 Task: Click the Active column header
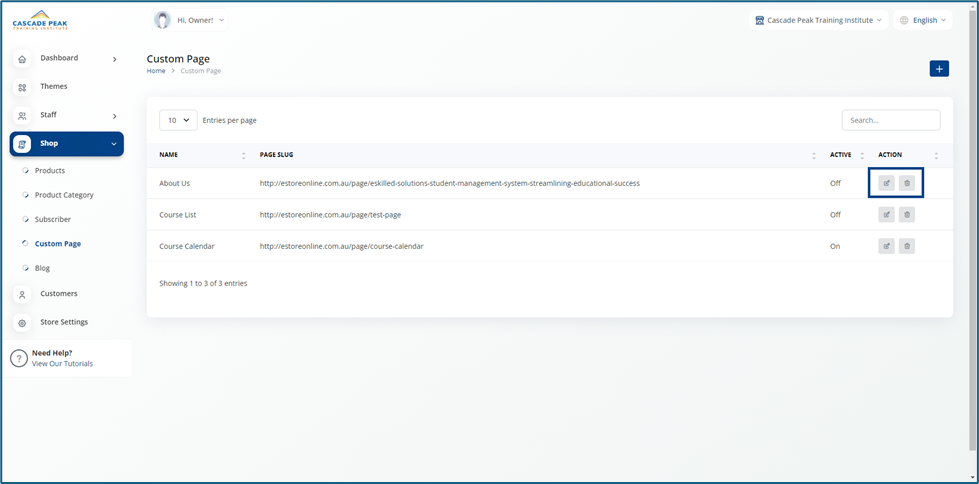point(840,155)
